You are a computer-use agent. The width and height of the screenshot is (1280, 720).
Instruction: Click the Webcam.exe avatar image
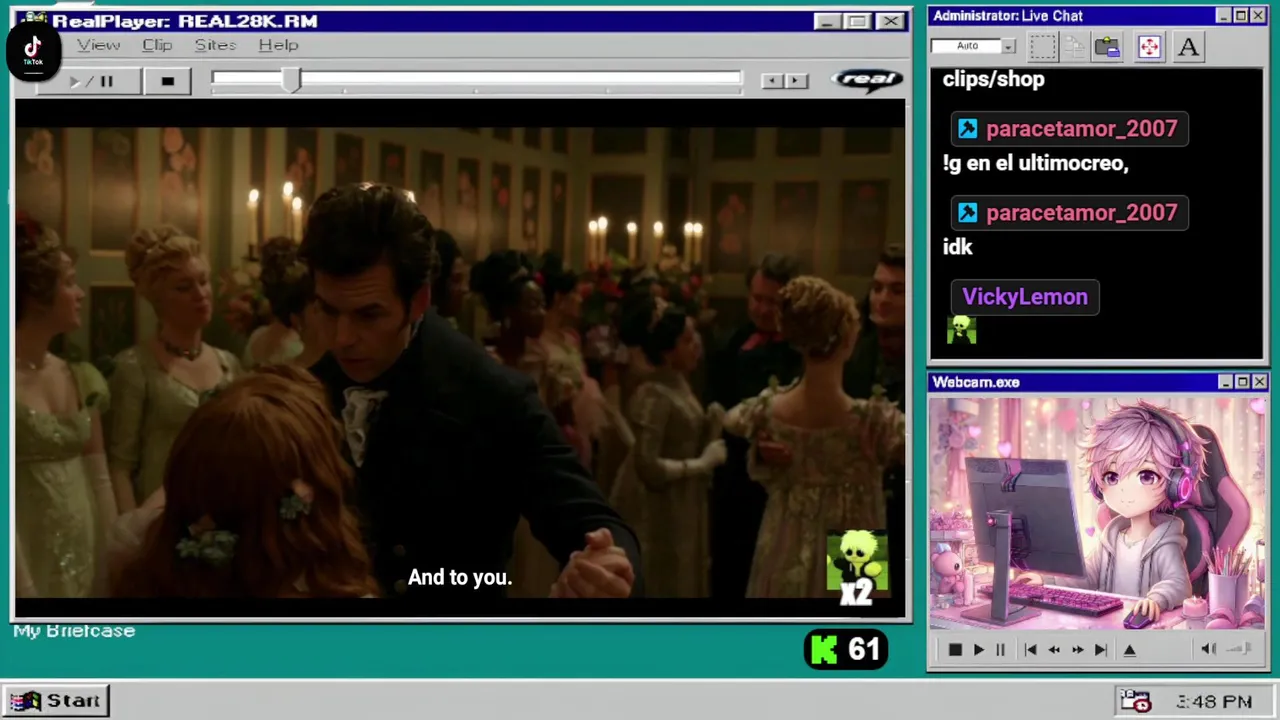[1097, 514]
